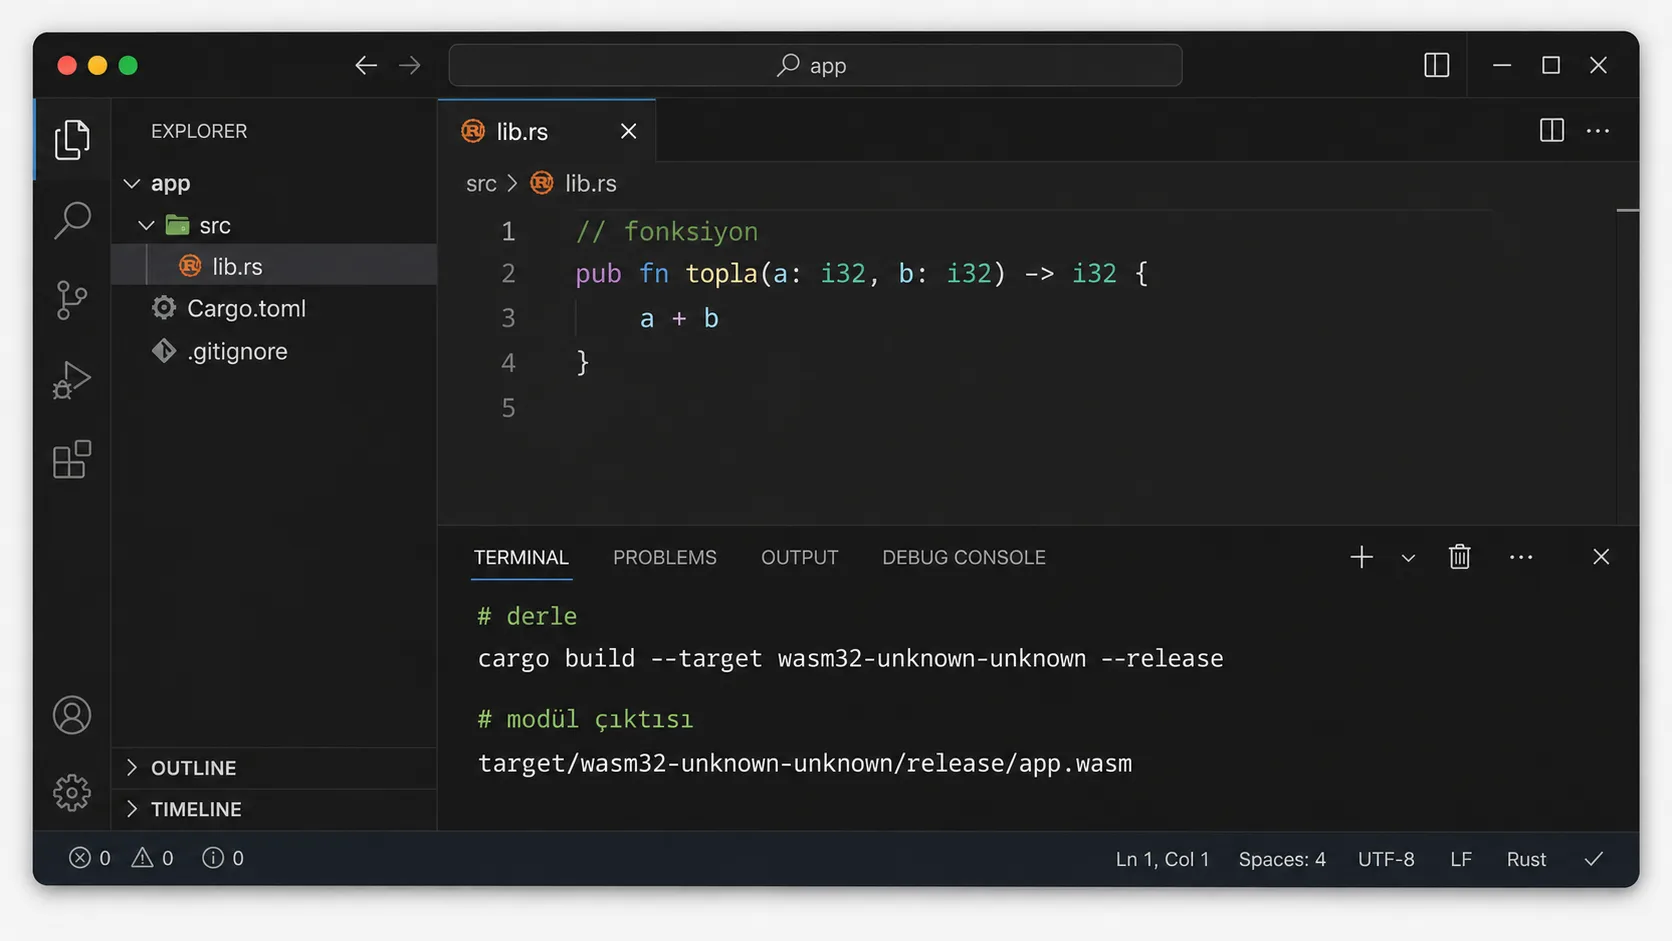Open the Explorer view in activity bar
This screenshot has width=1672, height=941.
click(x=72, y=139)
